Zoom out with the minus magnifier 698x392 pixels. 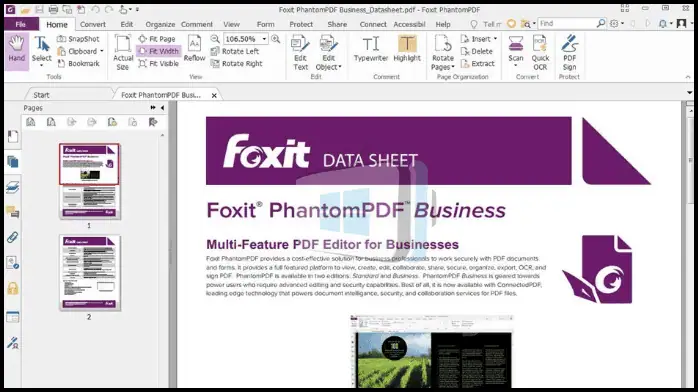[215, 39]
